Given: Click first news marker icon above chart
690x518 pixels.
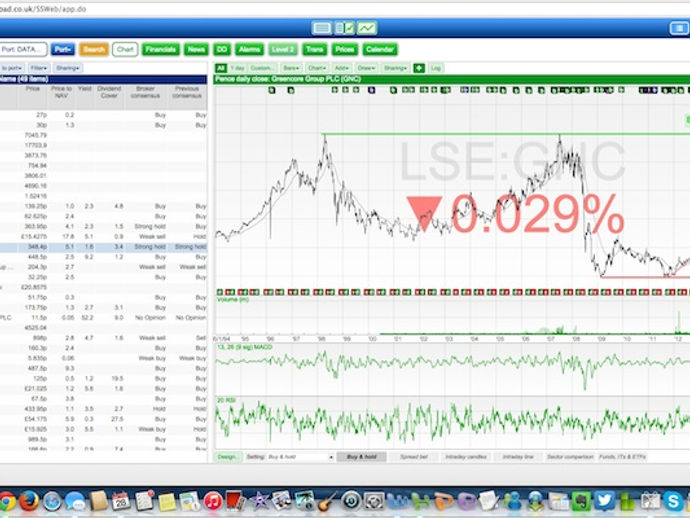Looking at the screenshot, I should pos(272,90).
